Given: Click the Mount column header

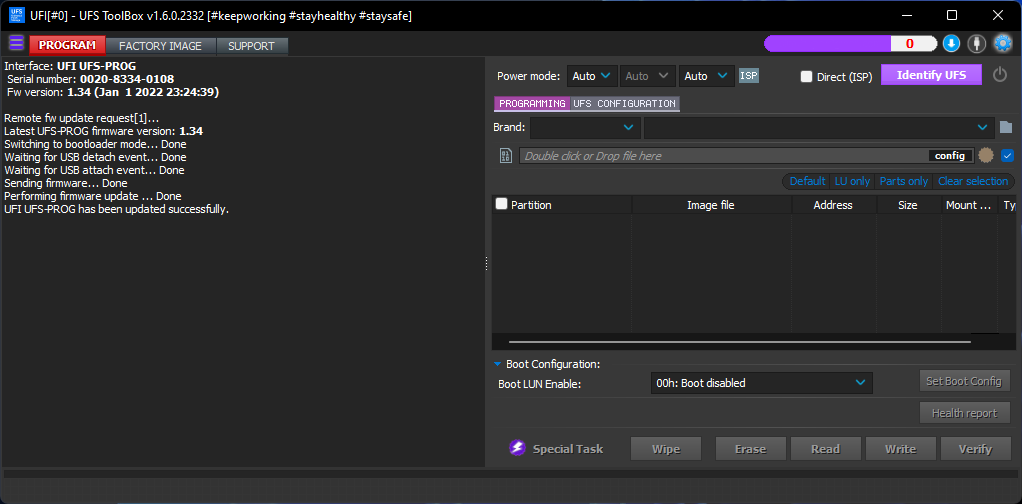Looking at the screenshot, I should [970, 205].
